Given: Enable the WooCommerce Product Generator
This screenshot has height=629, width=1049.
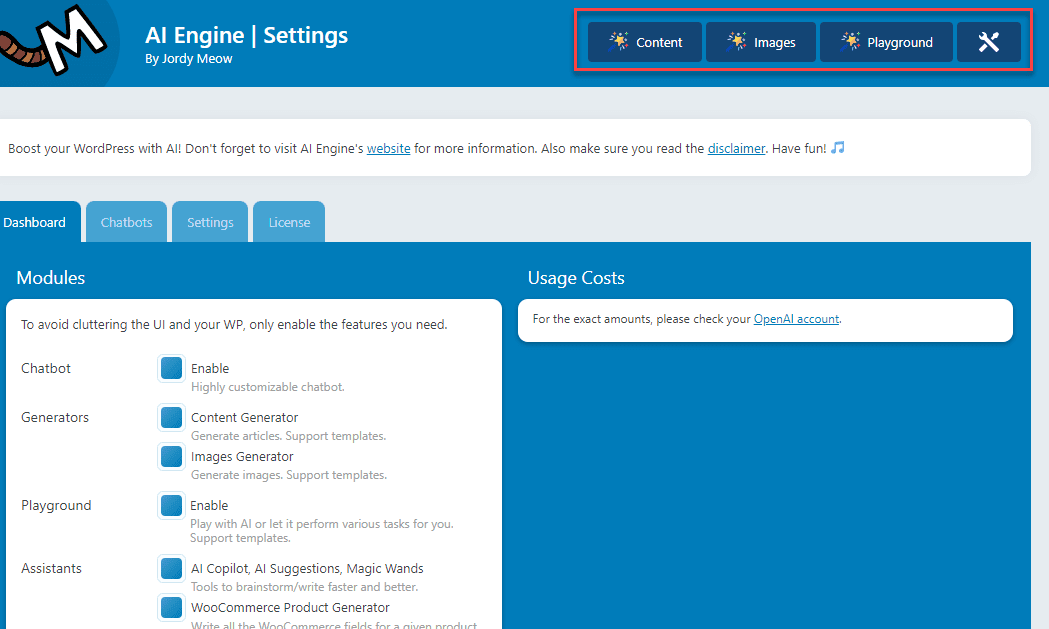Looking at the screenshot, I should click(x=171, y=607).
